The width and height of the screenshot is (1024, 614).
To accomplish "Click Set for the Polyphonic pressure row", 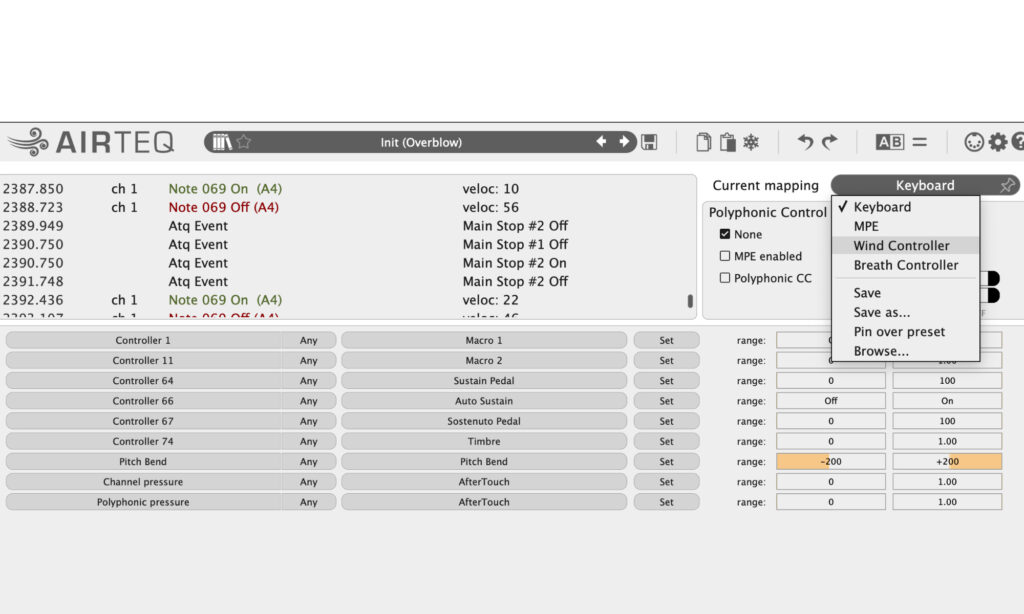I will (666, 502).
